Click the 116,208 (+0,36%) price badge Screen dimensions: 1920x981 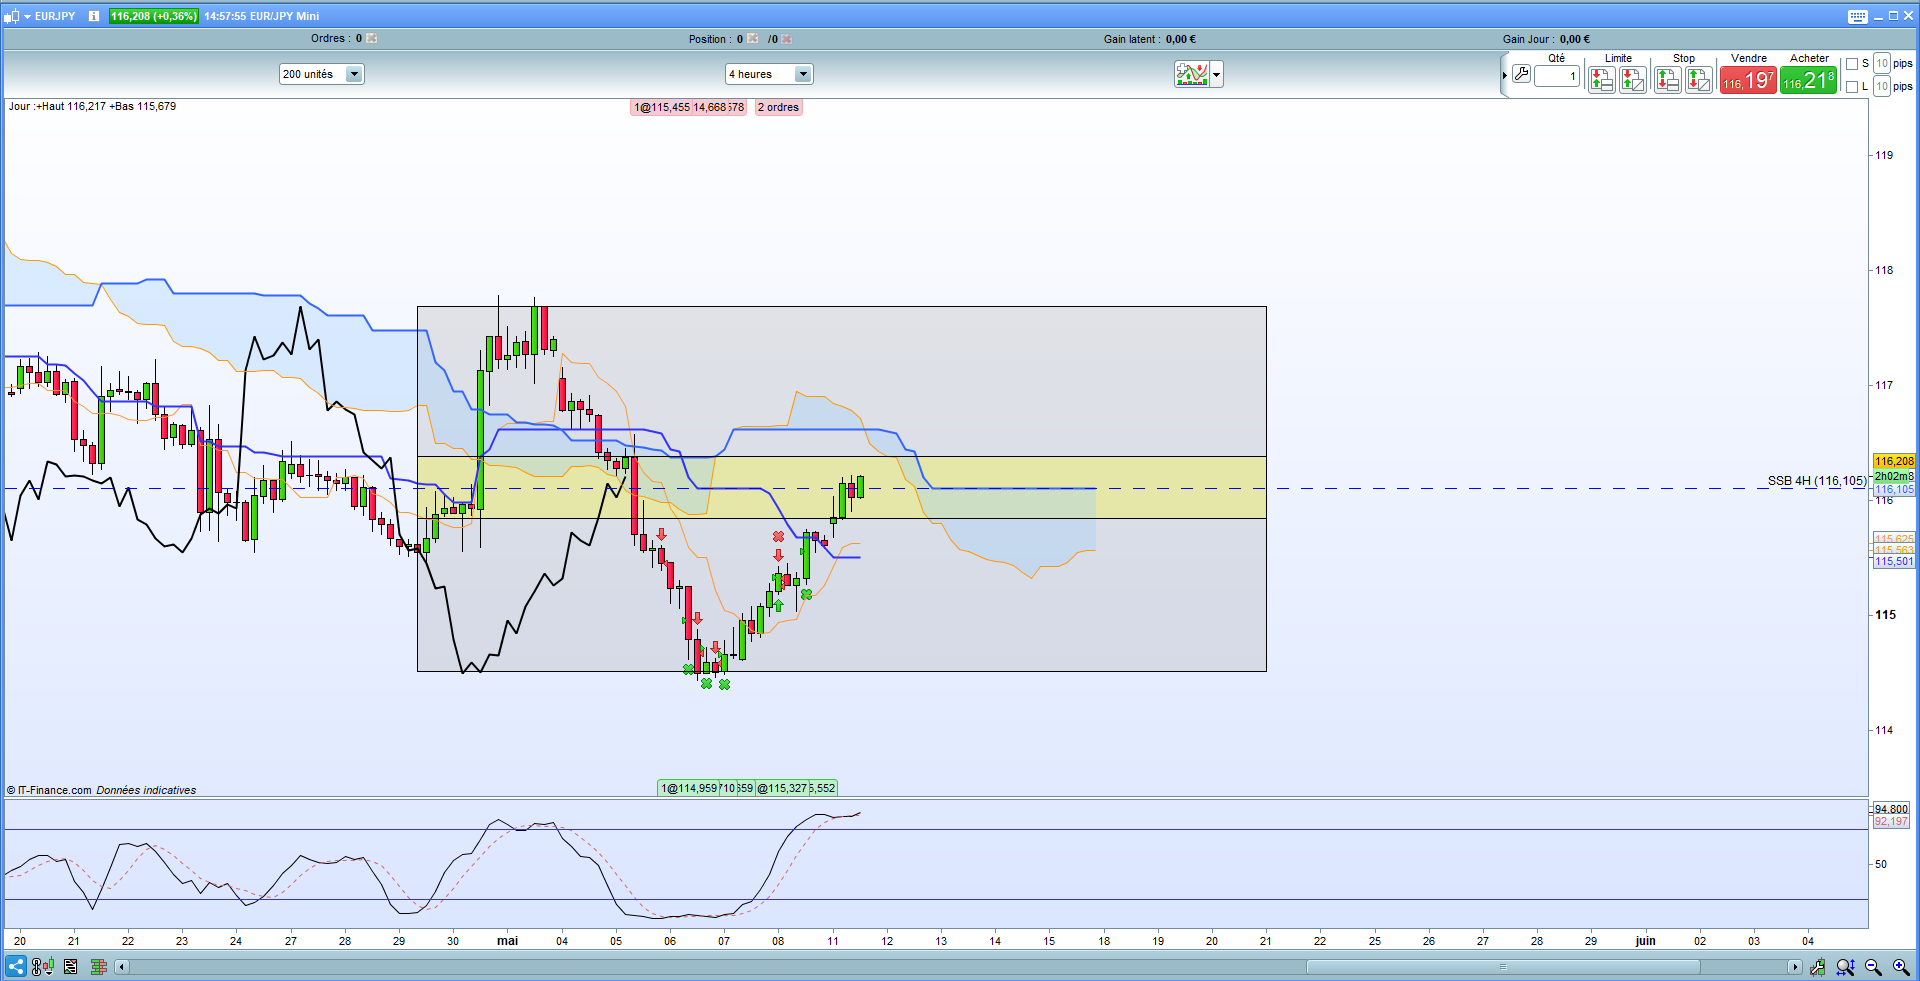[153, 16]
